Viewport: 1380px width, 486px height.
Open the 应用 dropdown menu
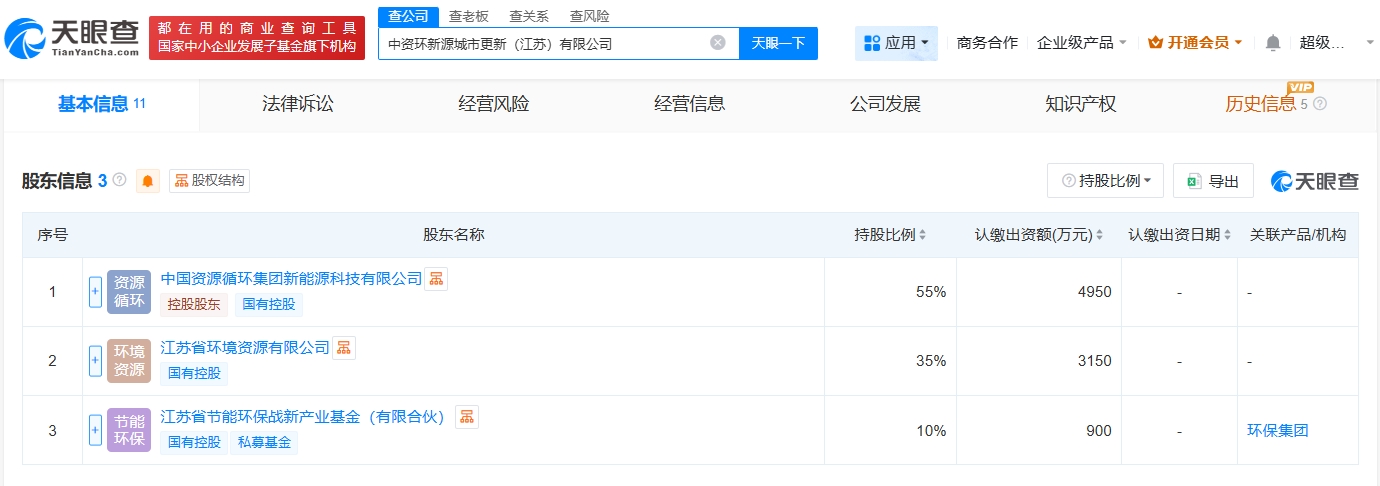click(x=896, y=43)
